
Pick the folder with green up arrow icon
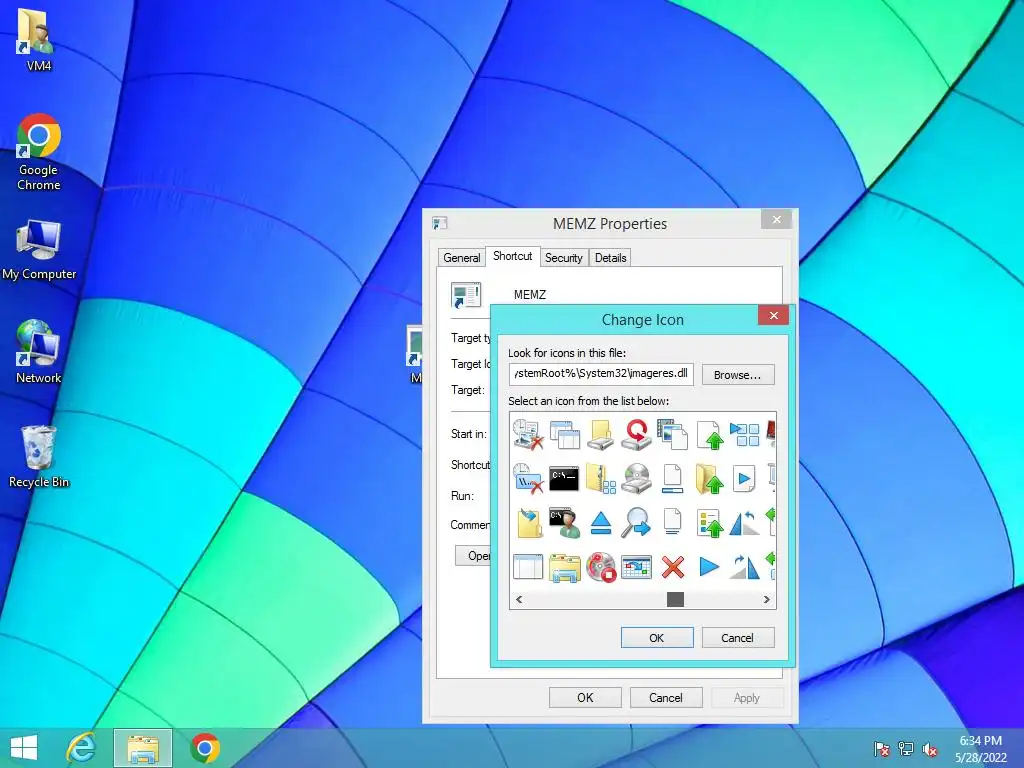click(709, 479)
